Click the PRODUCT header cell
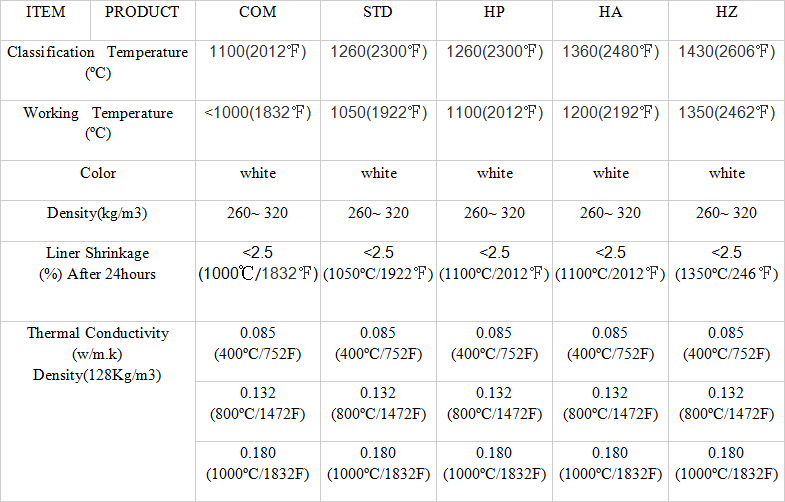Image resolution: width=785 pixels, height=502 pixels. coord(142,13)
